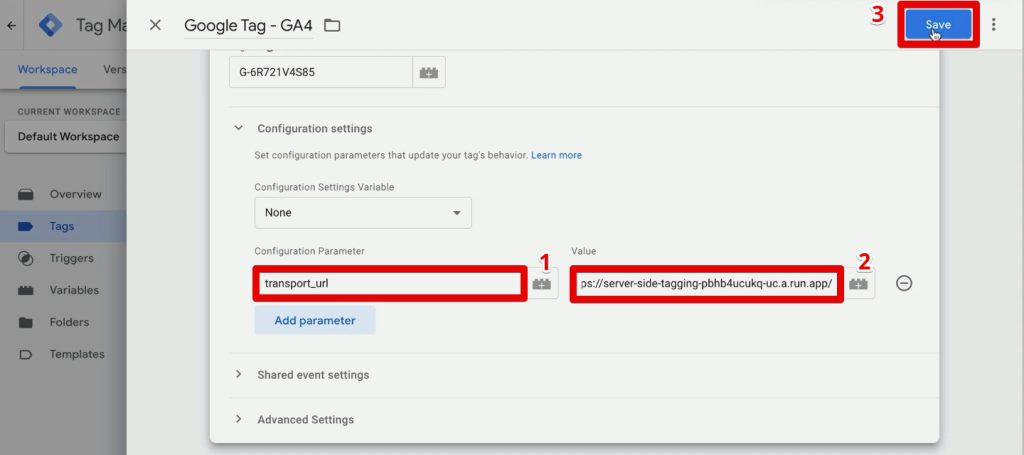The width and height of the screenshot is (1024, 455).
Task: Click the Tag Manager logo
Action: point(50,25)
